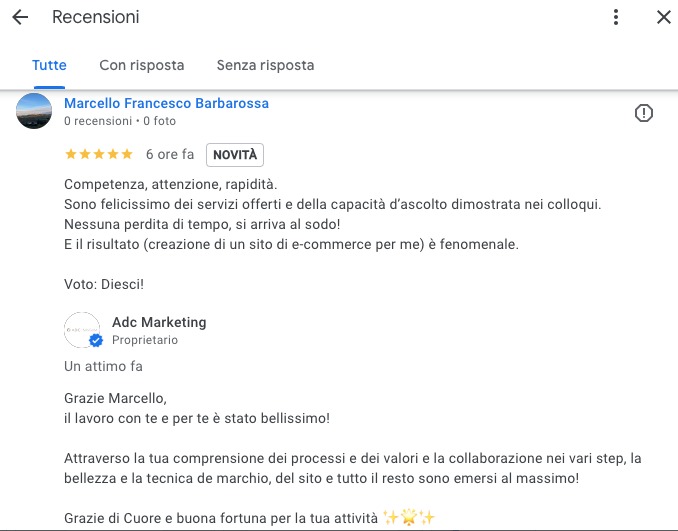Go back using the left arrow
The width and height of the screenshot is (678, 531).
pyautogui.click(x=20, y=17)
